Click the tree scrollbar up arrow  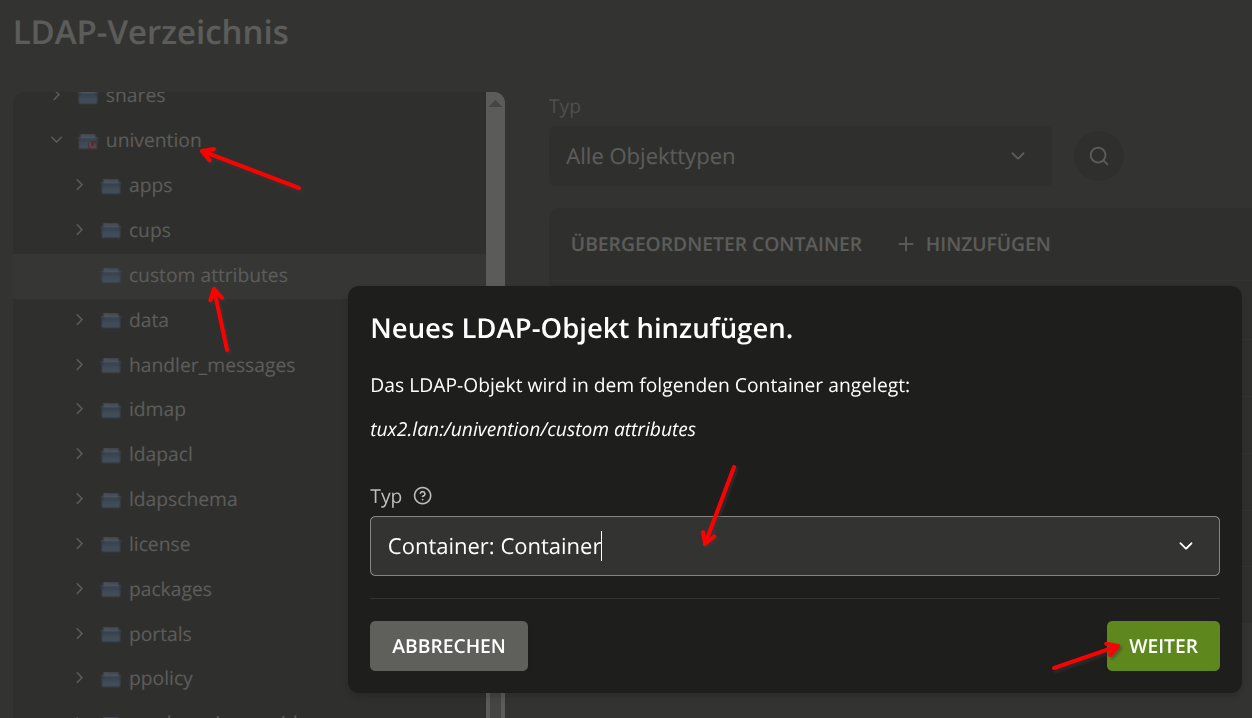click(x=494, y=102)
